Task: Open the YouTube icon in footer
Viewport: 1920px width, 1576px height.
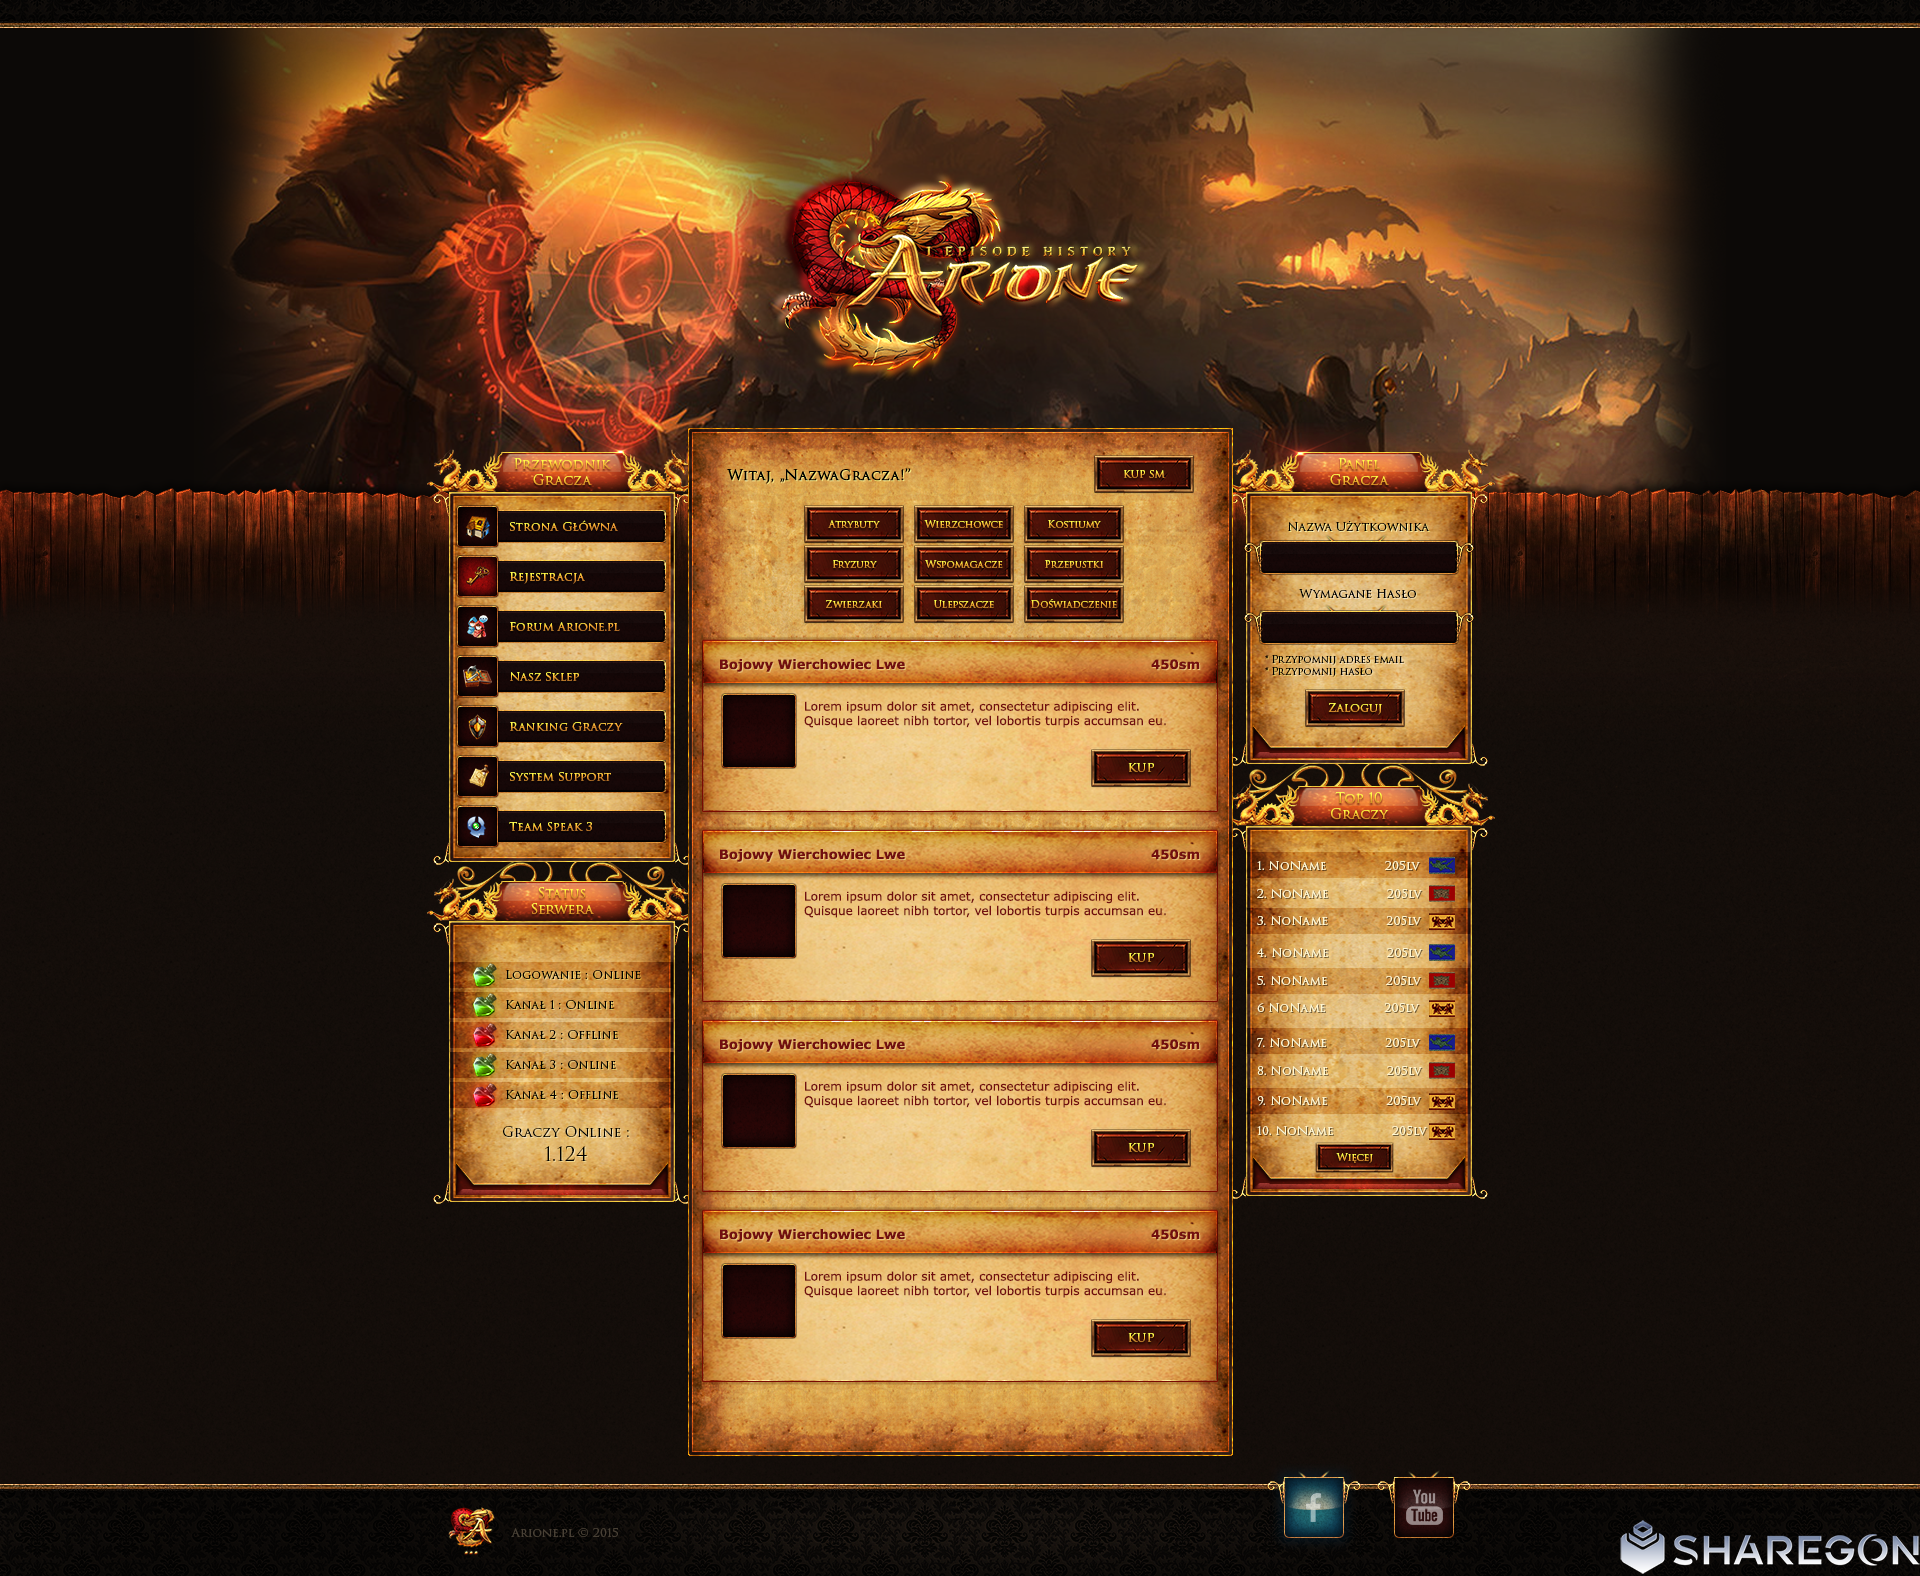Action: pyautogui.click(x=1423, y=1506)
